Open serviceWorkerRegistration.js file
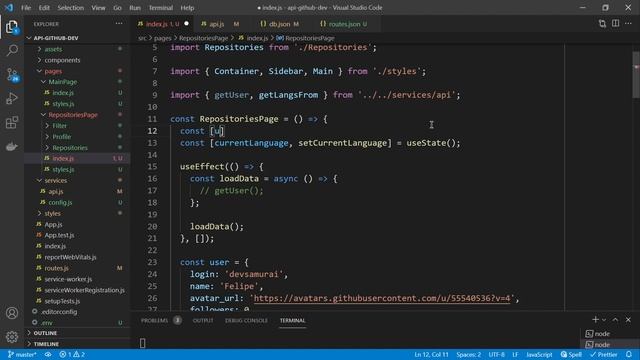640x360 pixels. click(x=84, y=290)
